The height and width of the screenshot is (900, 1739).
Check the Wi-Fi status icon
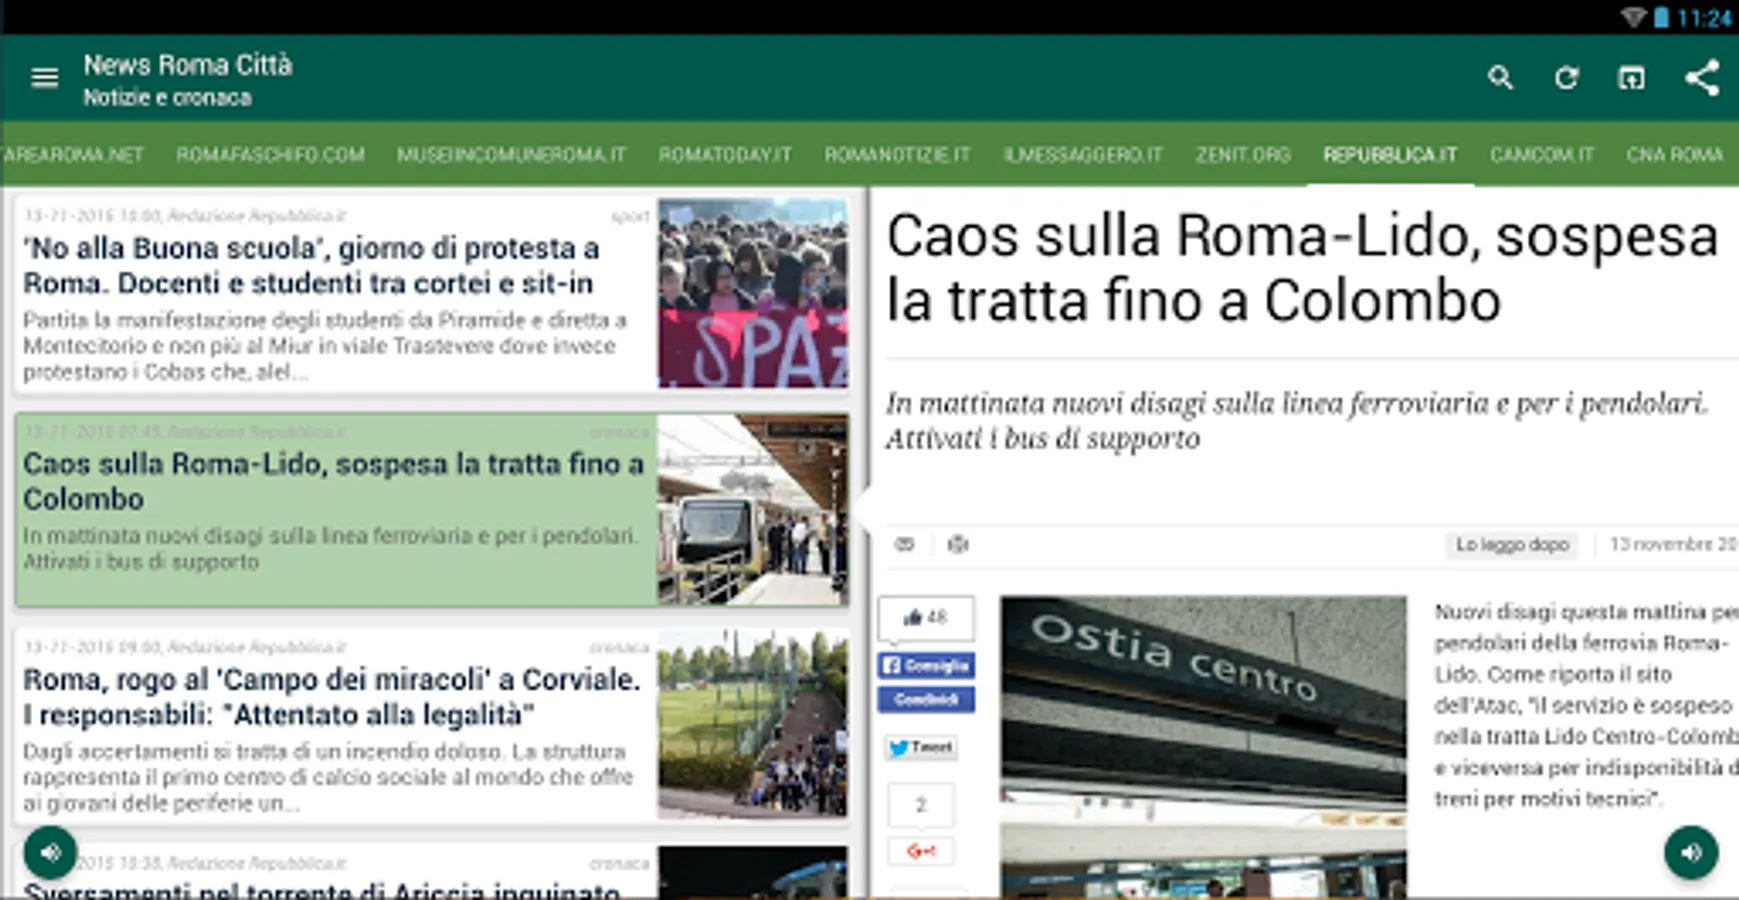pos(1633,18)
